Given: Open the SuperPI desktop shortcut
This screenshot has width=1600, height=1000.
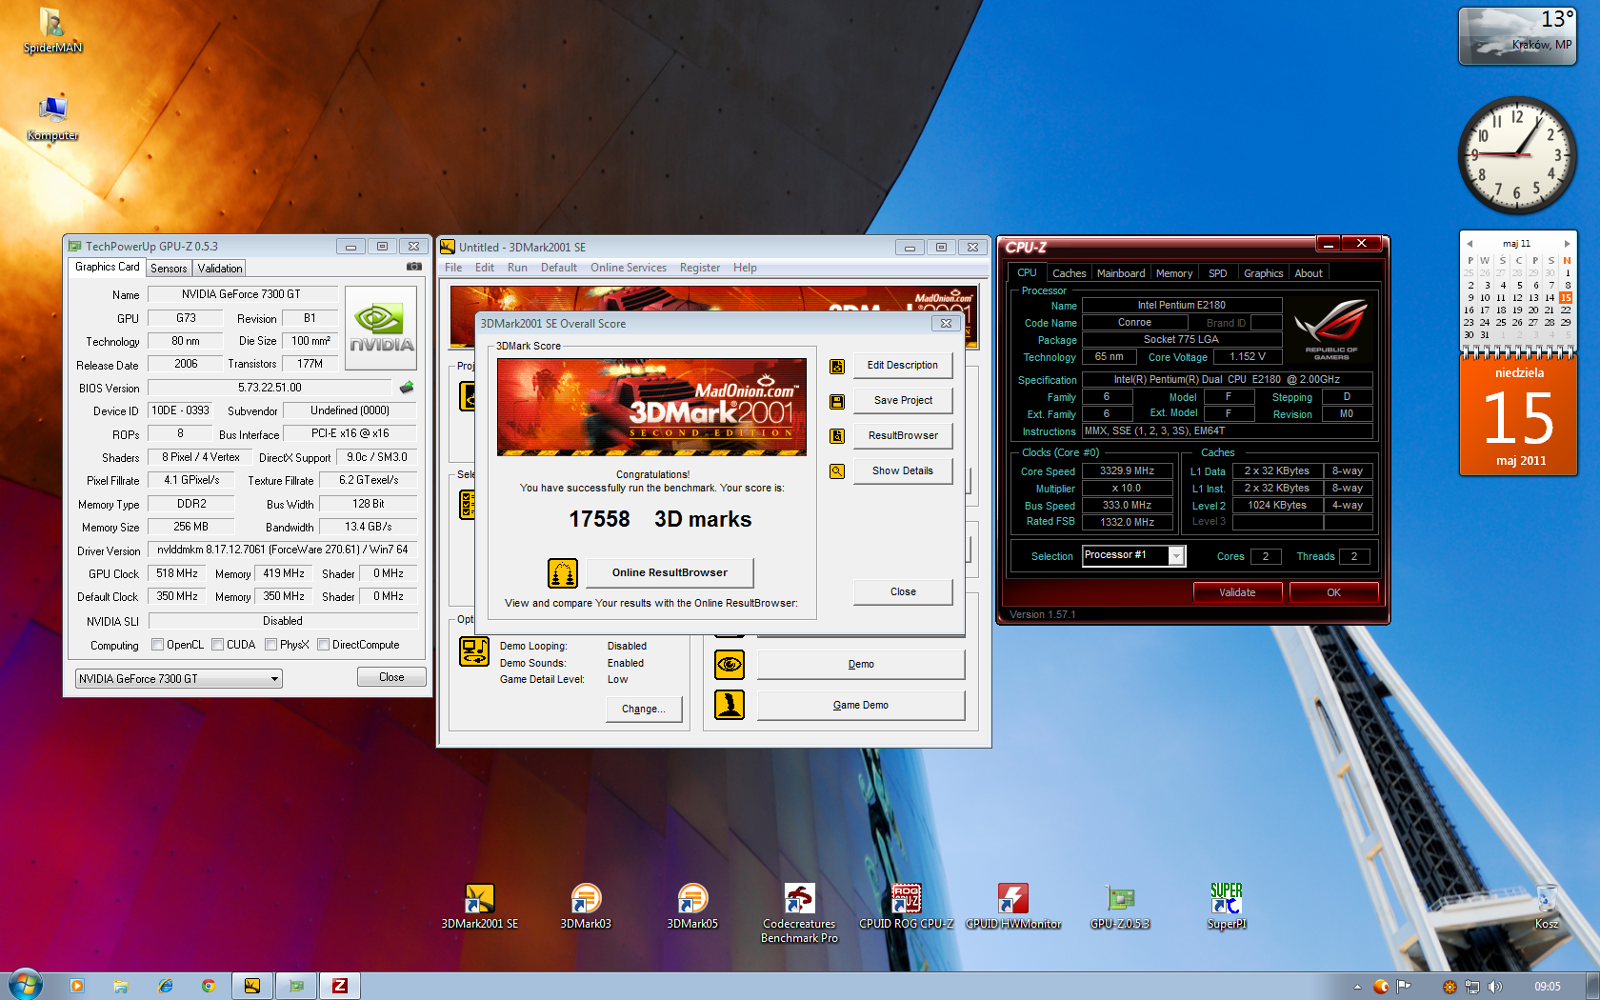Looking at the screenshot, I should (x=1227, y=906).
